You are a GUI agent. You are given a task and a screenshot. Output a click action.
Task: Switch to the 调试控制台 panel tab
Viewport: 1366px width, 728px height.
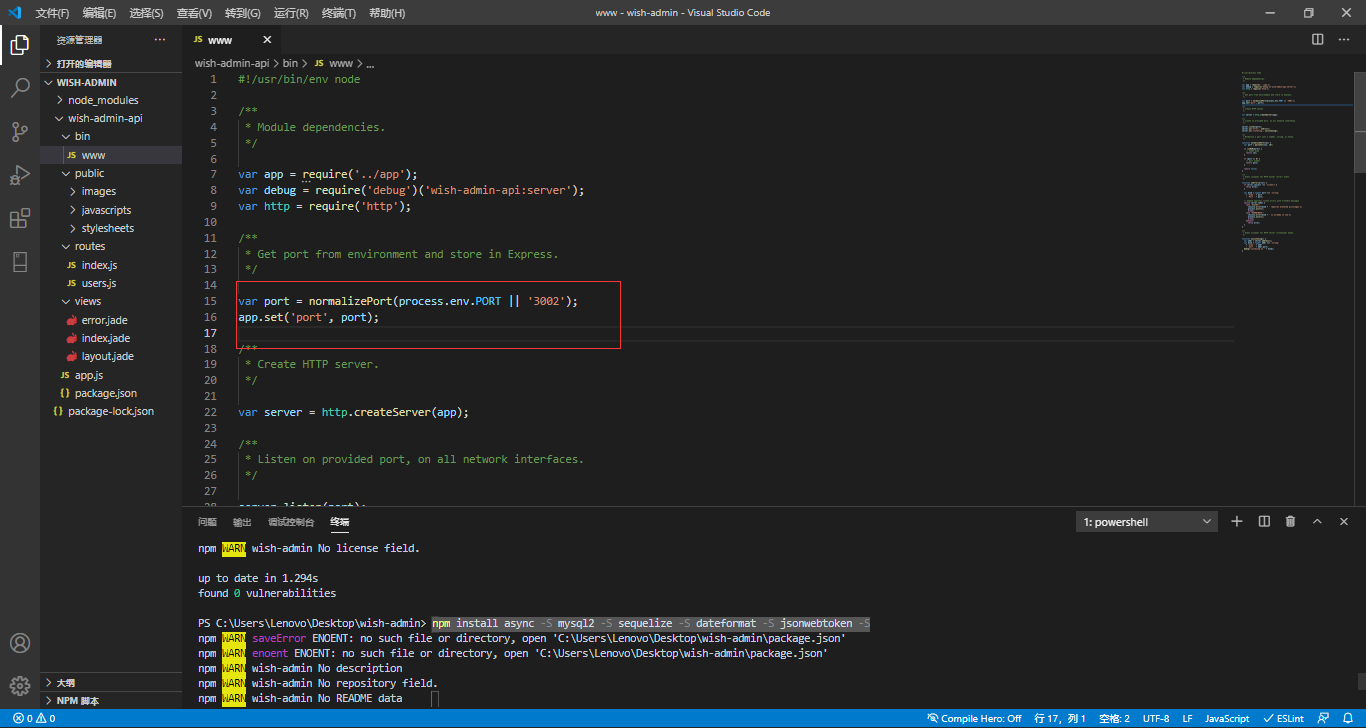[291, 522]
